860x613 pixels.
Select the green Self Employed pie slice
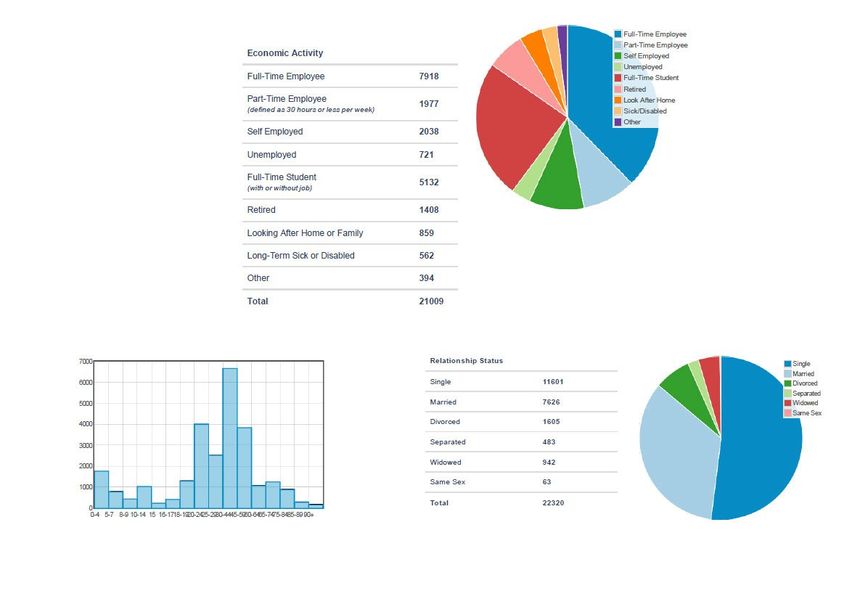tap(558, 185)
